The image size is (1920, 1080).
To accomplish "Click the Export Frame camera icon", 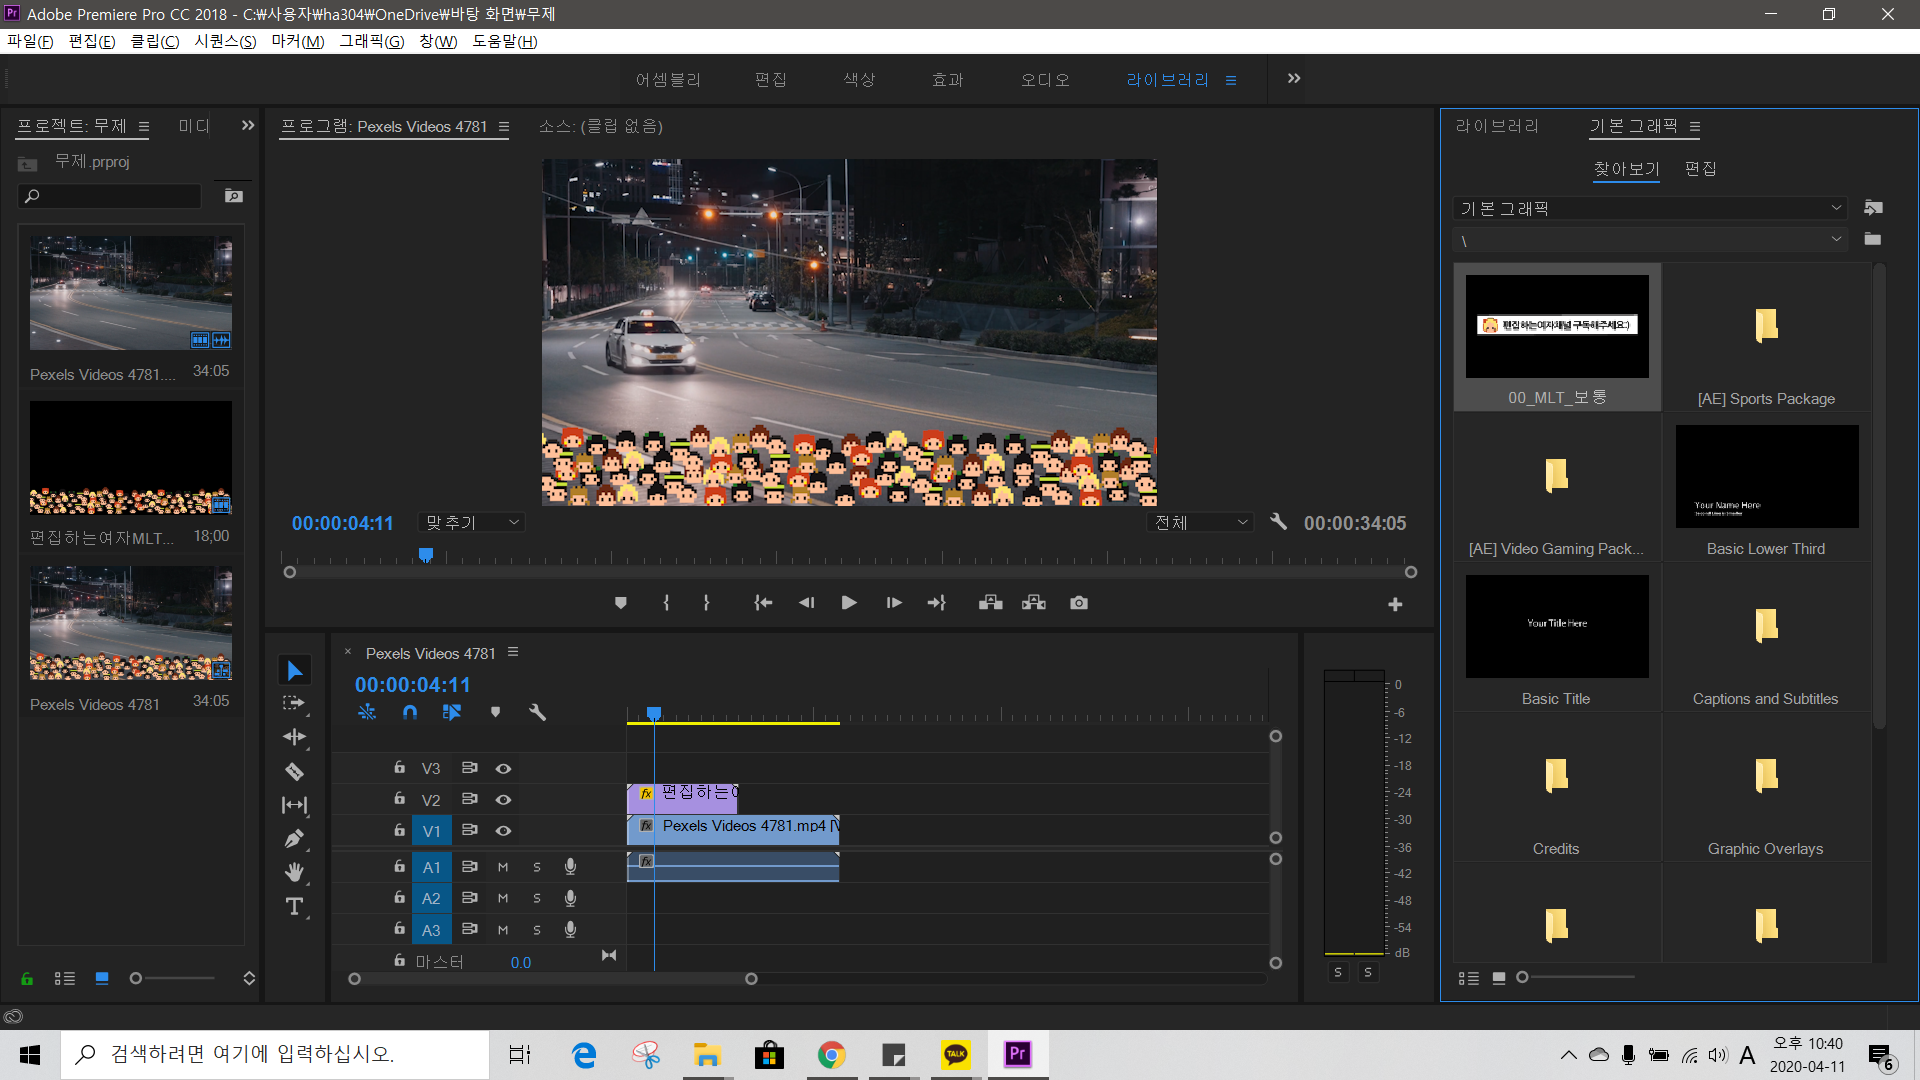I will (x=1078, y=603).
